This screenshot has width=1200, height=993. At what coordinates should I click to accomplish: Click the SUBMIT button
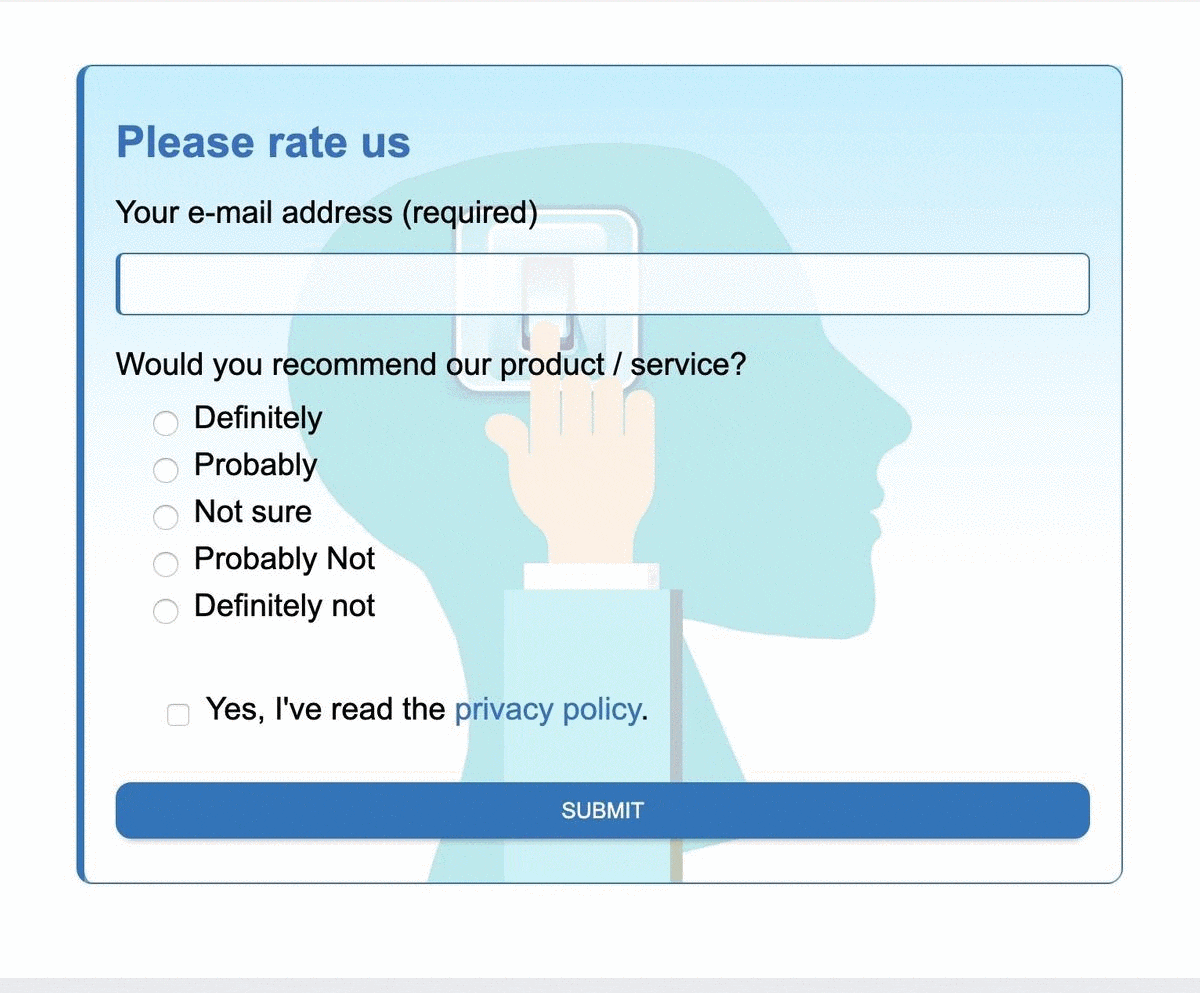602,810
